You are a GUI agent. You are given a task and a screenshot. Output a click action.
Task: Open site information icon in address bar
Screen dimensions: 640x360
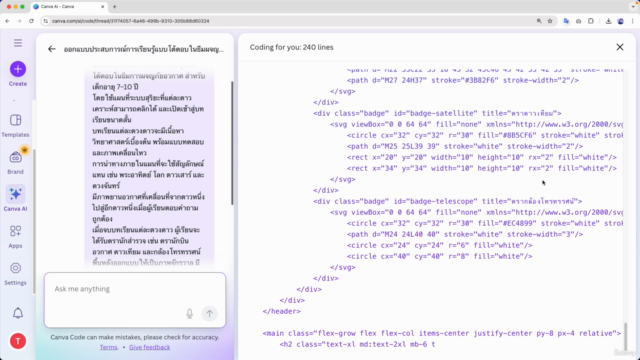click(45, 21)
